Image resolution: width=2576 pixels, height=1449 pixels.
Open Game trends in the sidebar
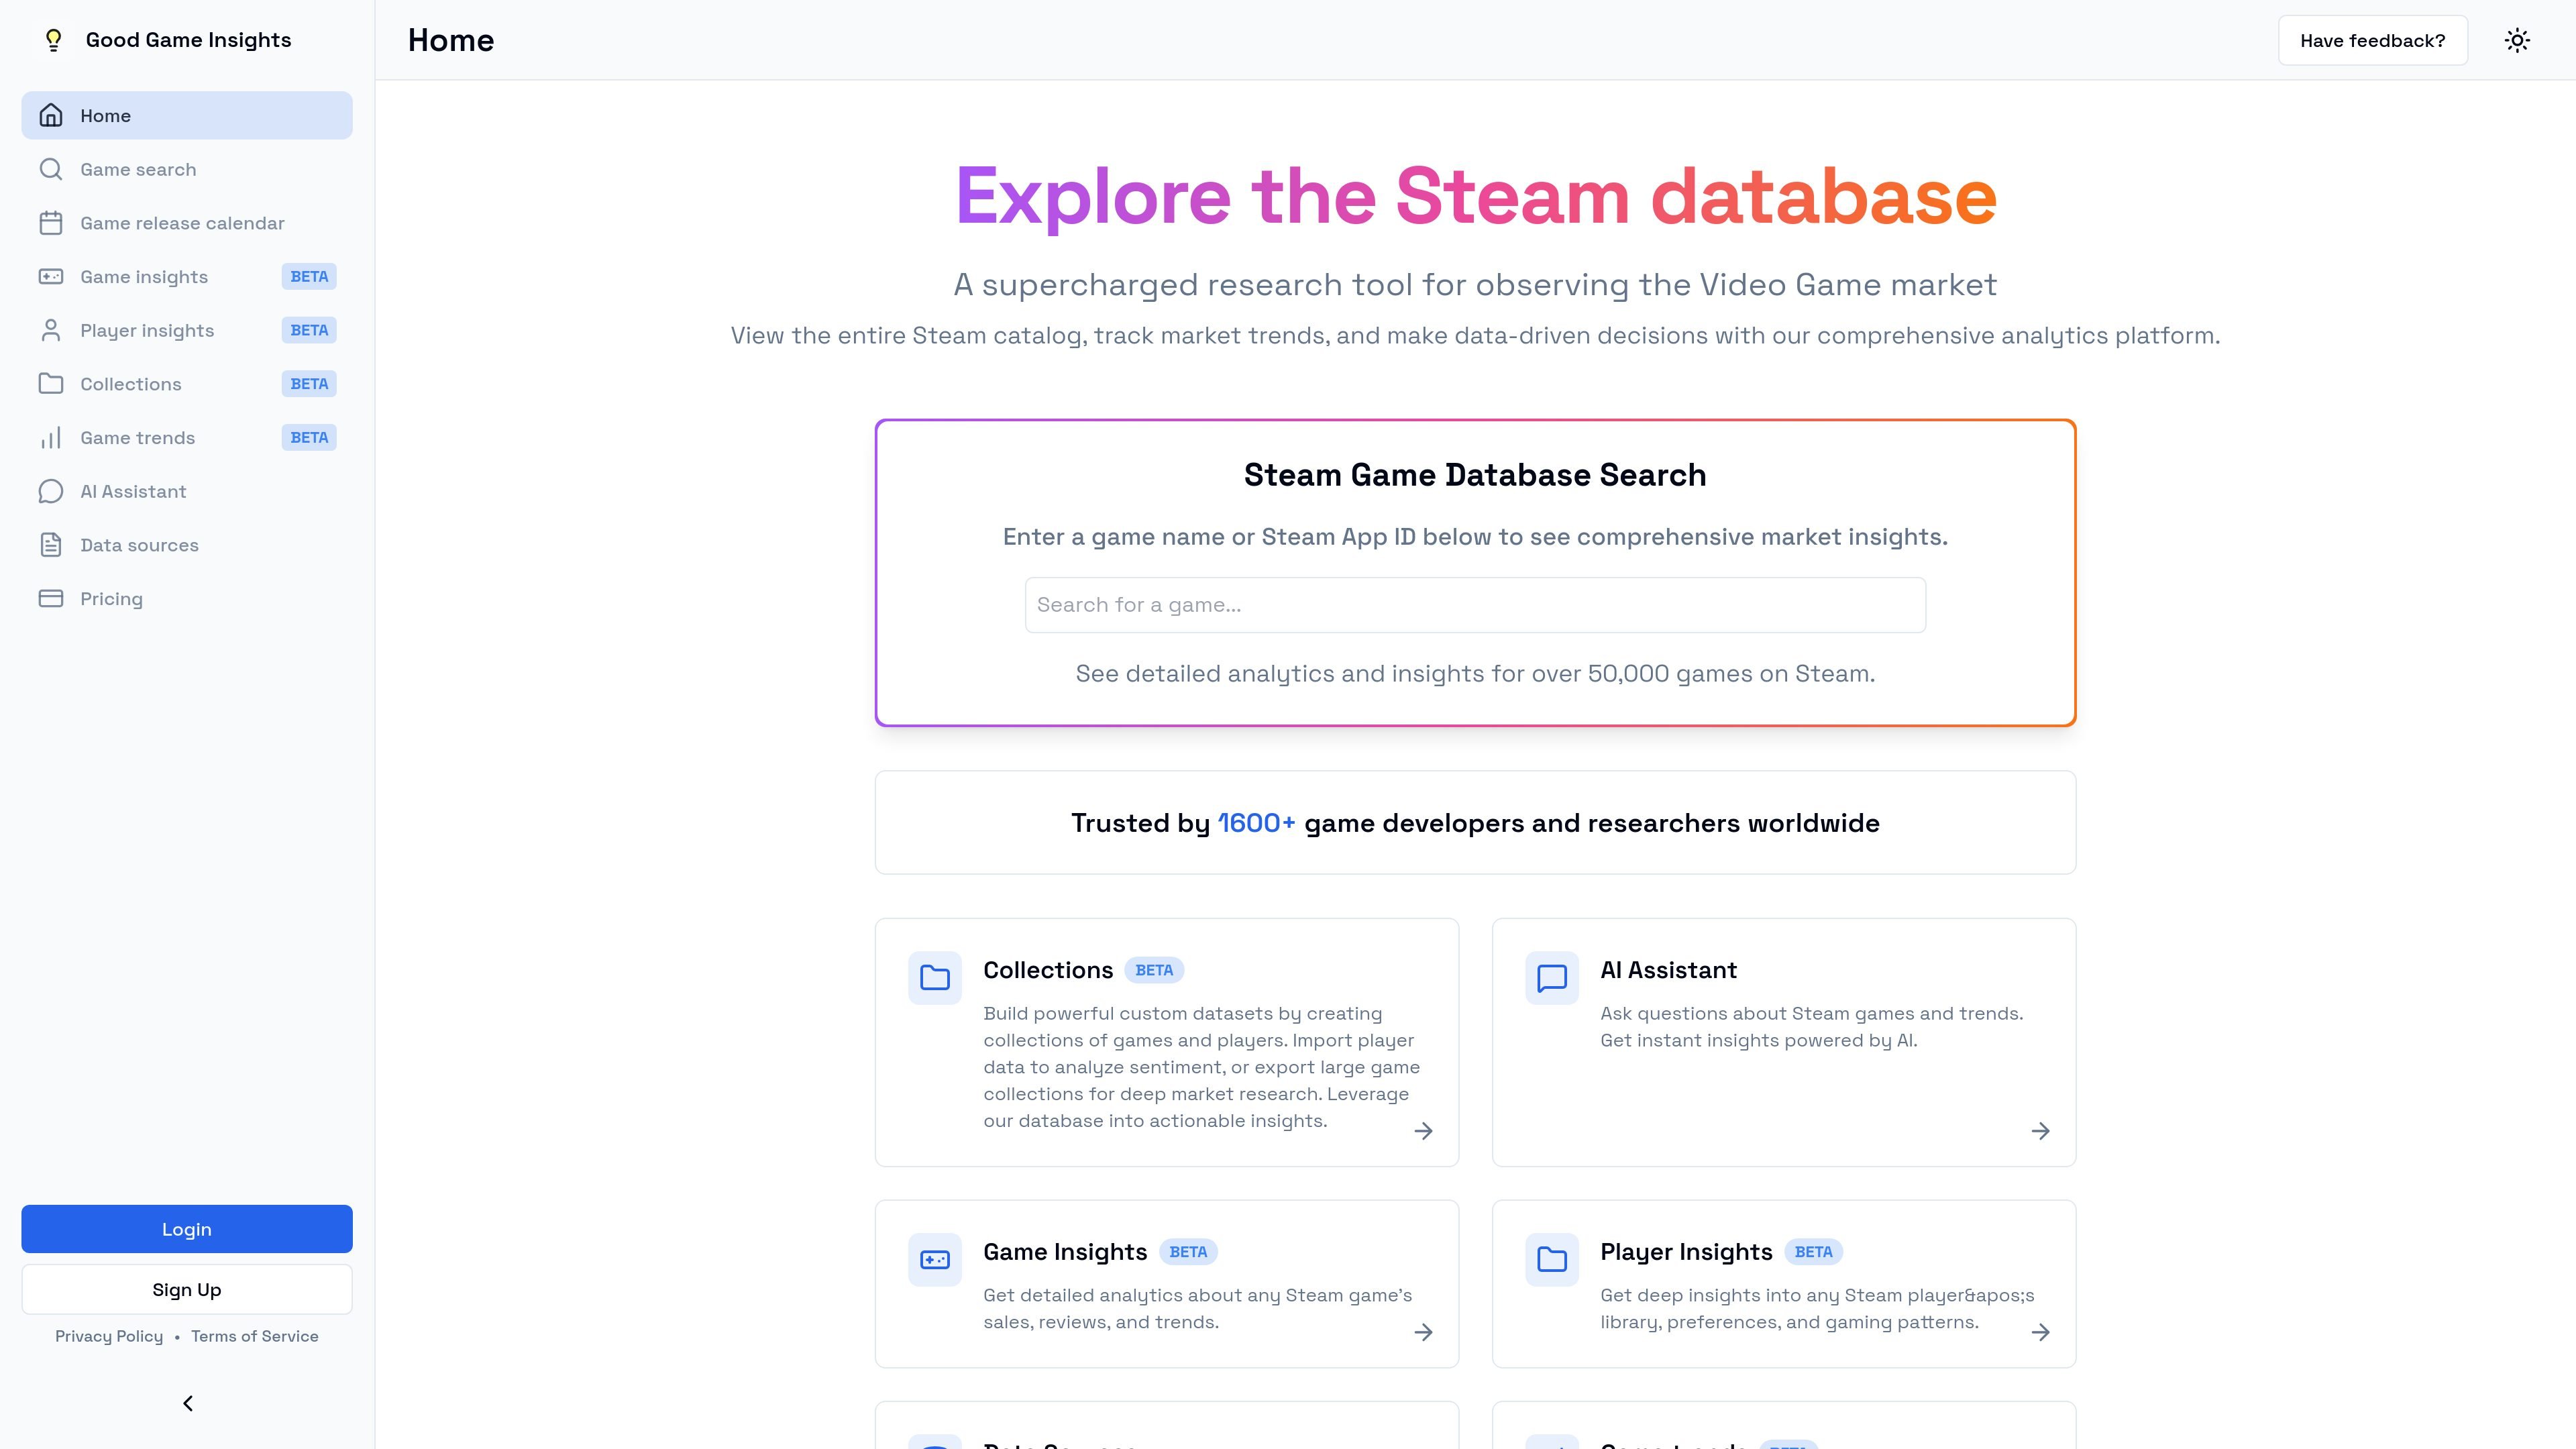click(187, 438)
